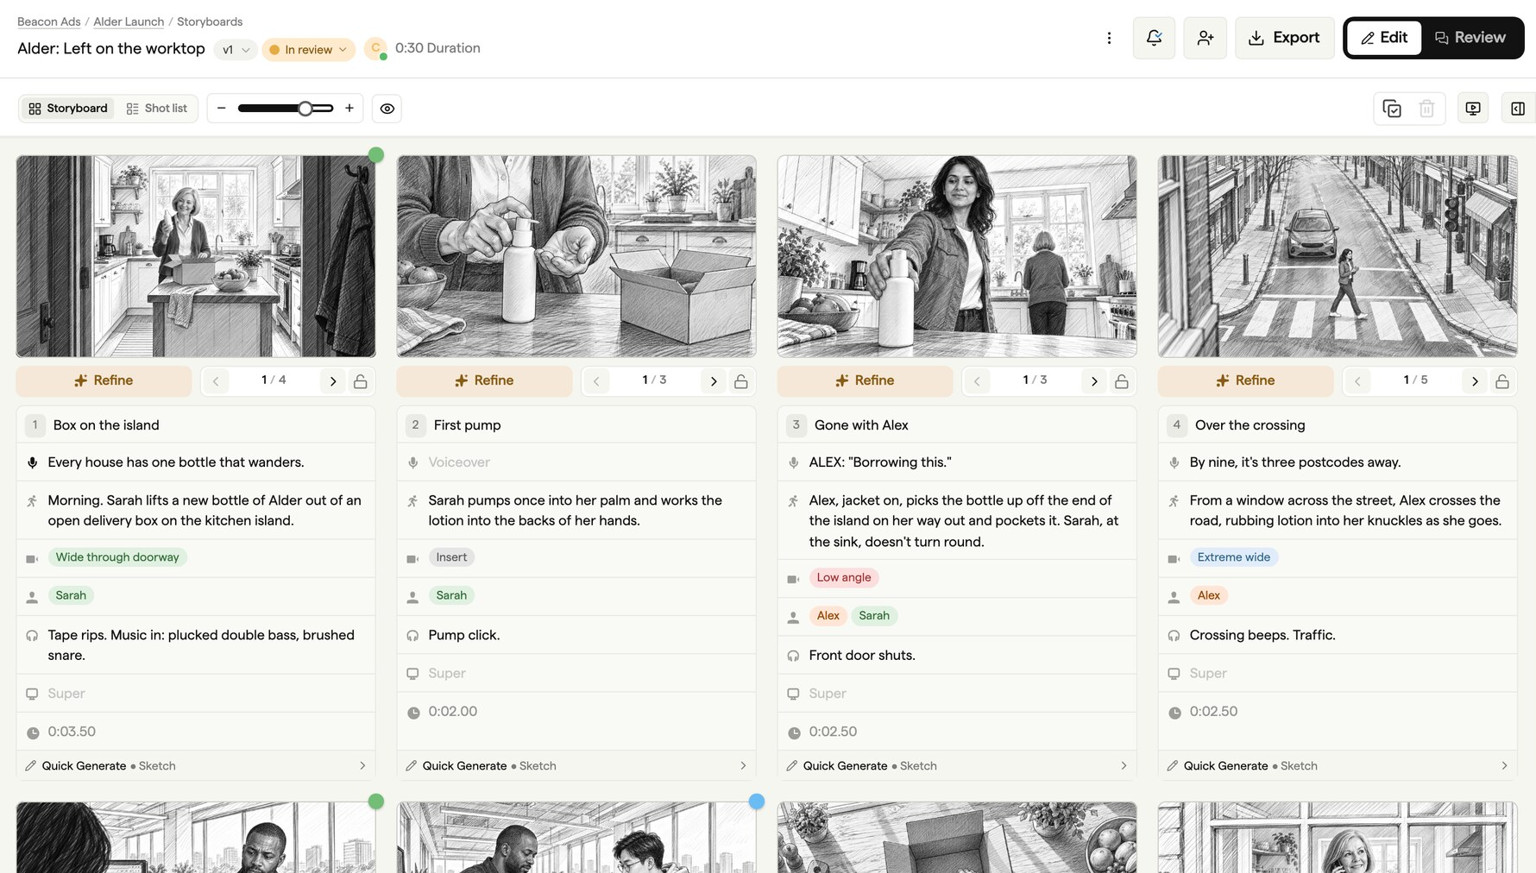The image size is (1536, 873).
Task: Click Refine on Over the crossing frame
Action: [x=1245, y=381]
